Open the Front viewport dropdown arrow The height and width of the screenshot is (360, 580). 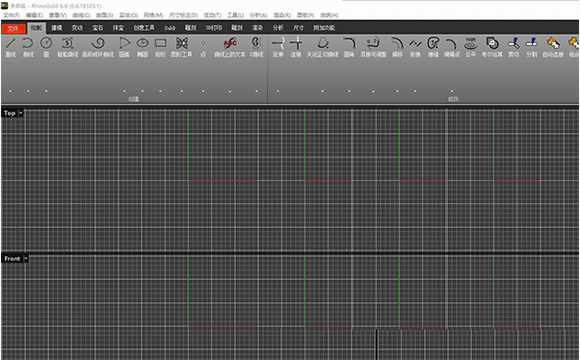click(x=26, y=259)
